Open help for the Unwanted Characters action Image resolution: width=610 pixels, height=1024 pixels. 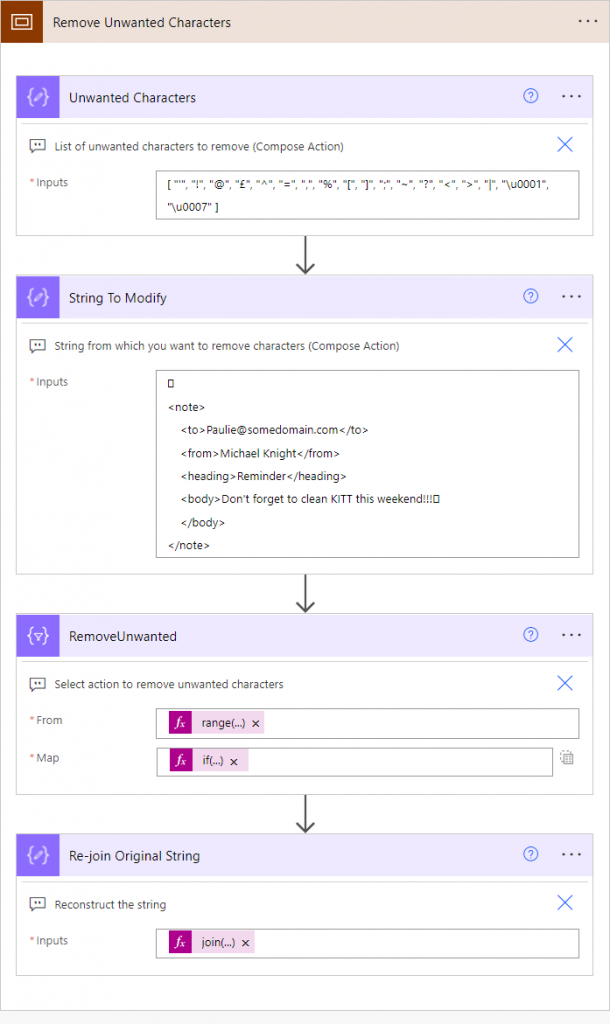(530, 96)
